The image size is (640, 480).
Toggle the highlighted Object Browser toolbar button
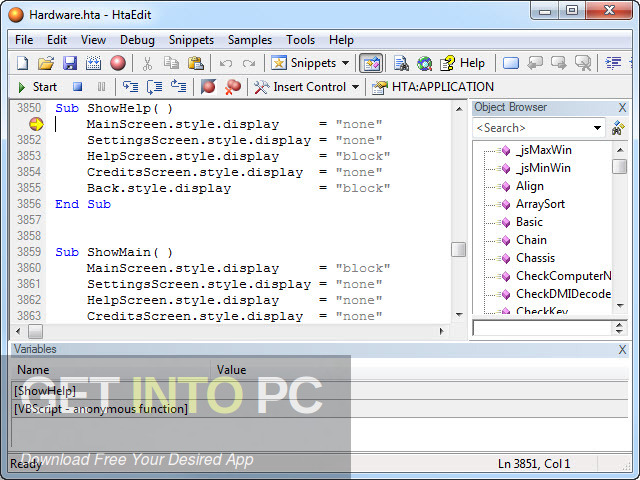click(371, 63)
